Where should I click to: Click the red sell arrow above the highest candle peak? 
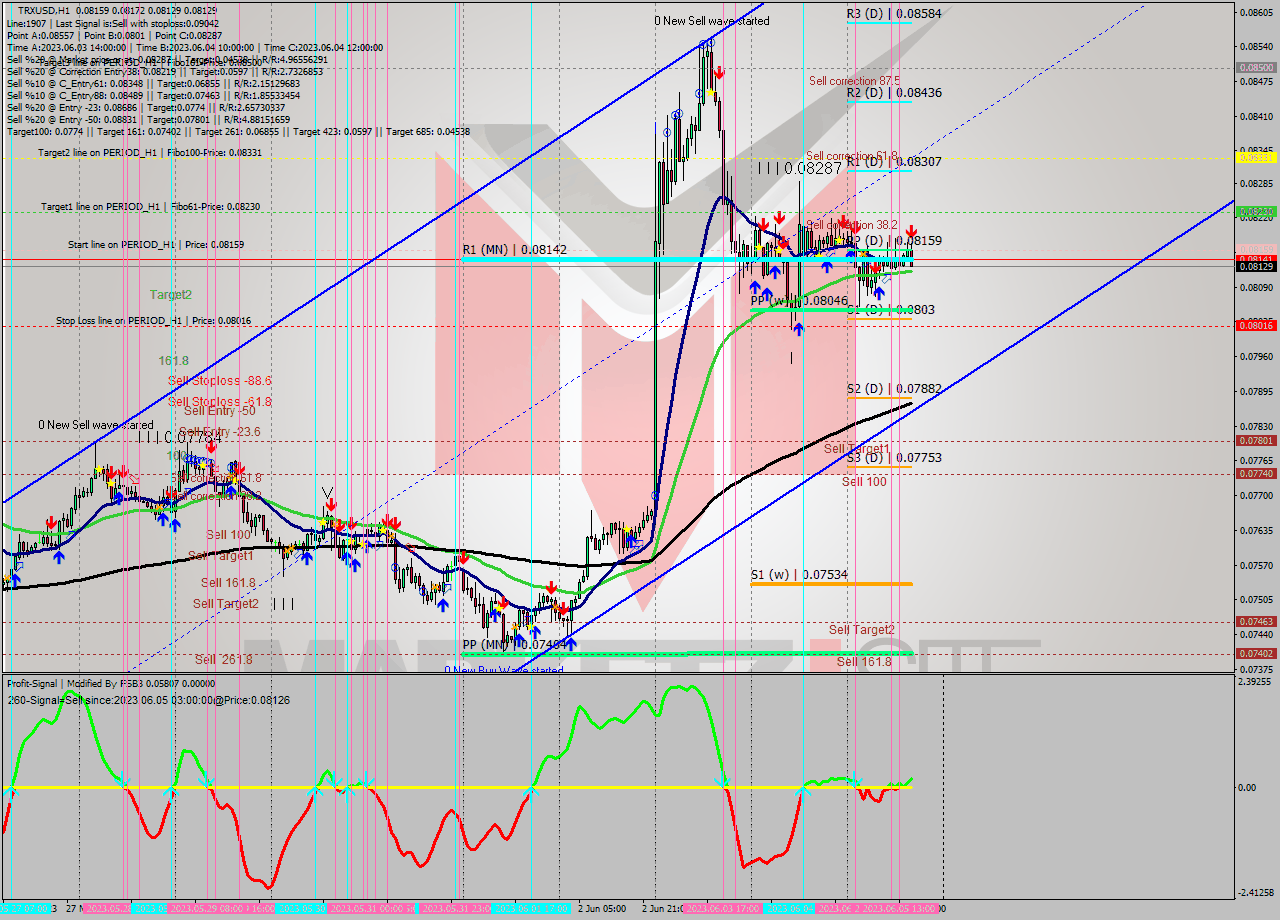(720, 71)
